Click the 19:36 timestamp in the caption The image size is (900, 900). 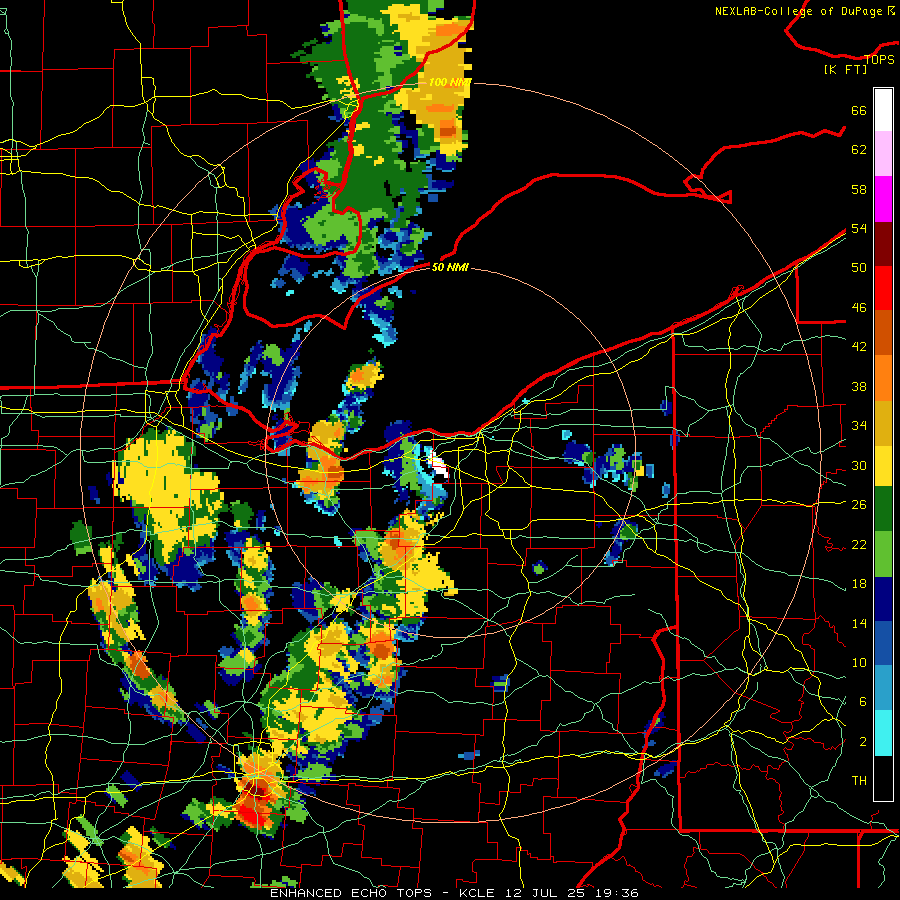617,893
